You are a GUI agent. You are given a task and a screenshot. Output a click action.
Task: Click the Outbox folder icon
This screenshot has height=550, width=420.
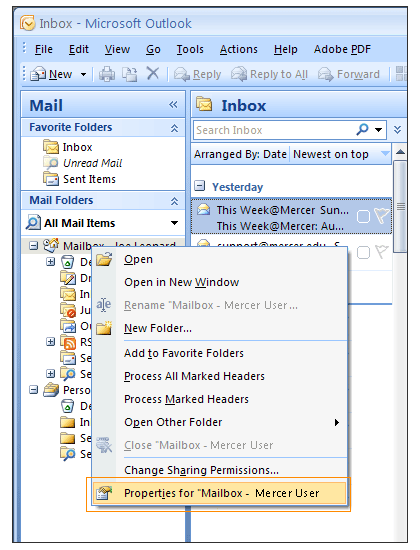[68, 326]
